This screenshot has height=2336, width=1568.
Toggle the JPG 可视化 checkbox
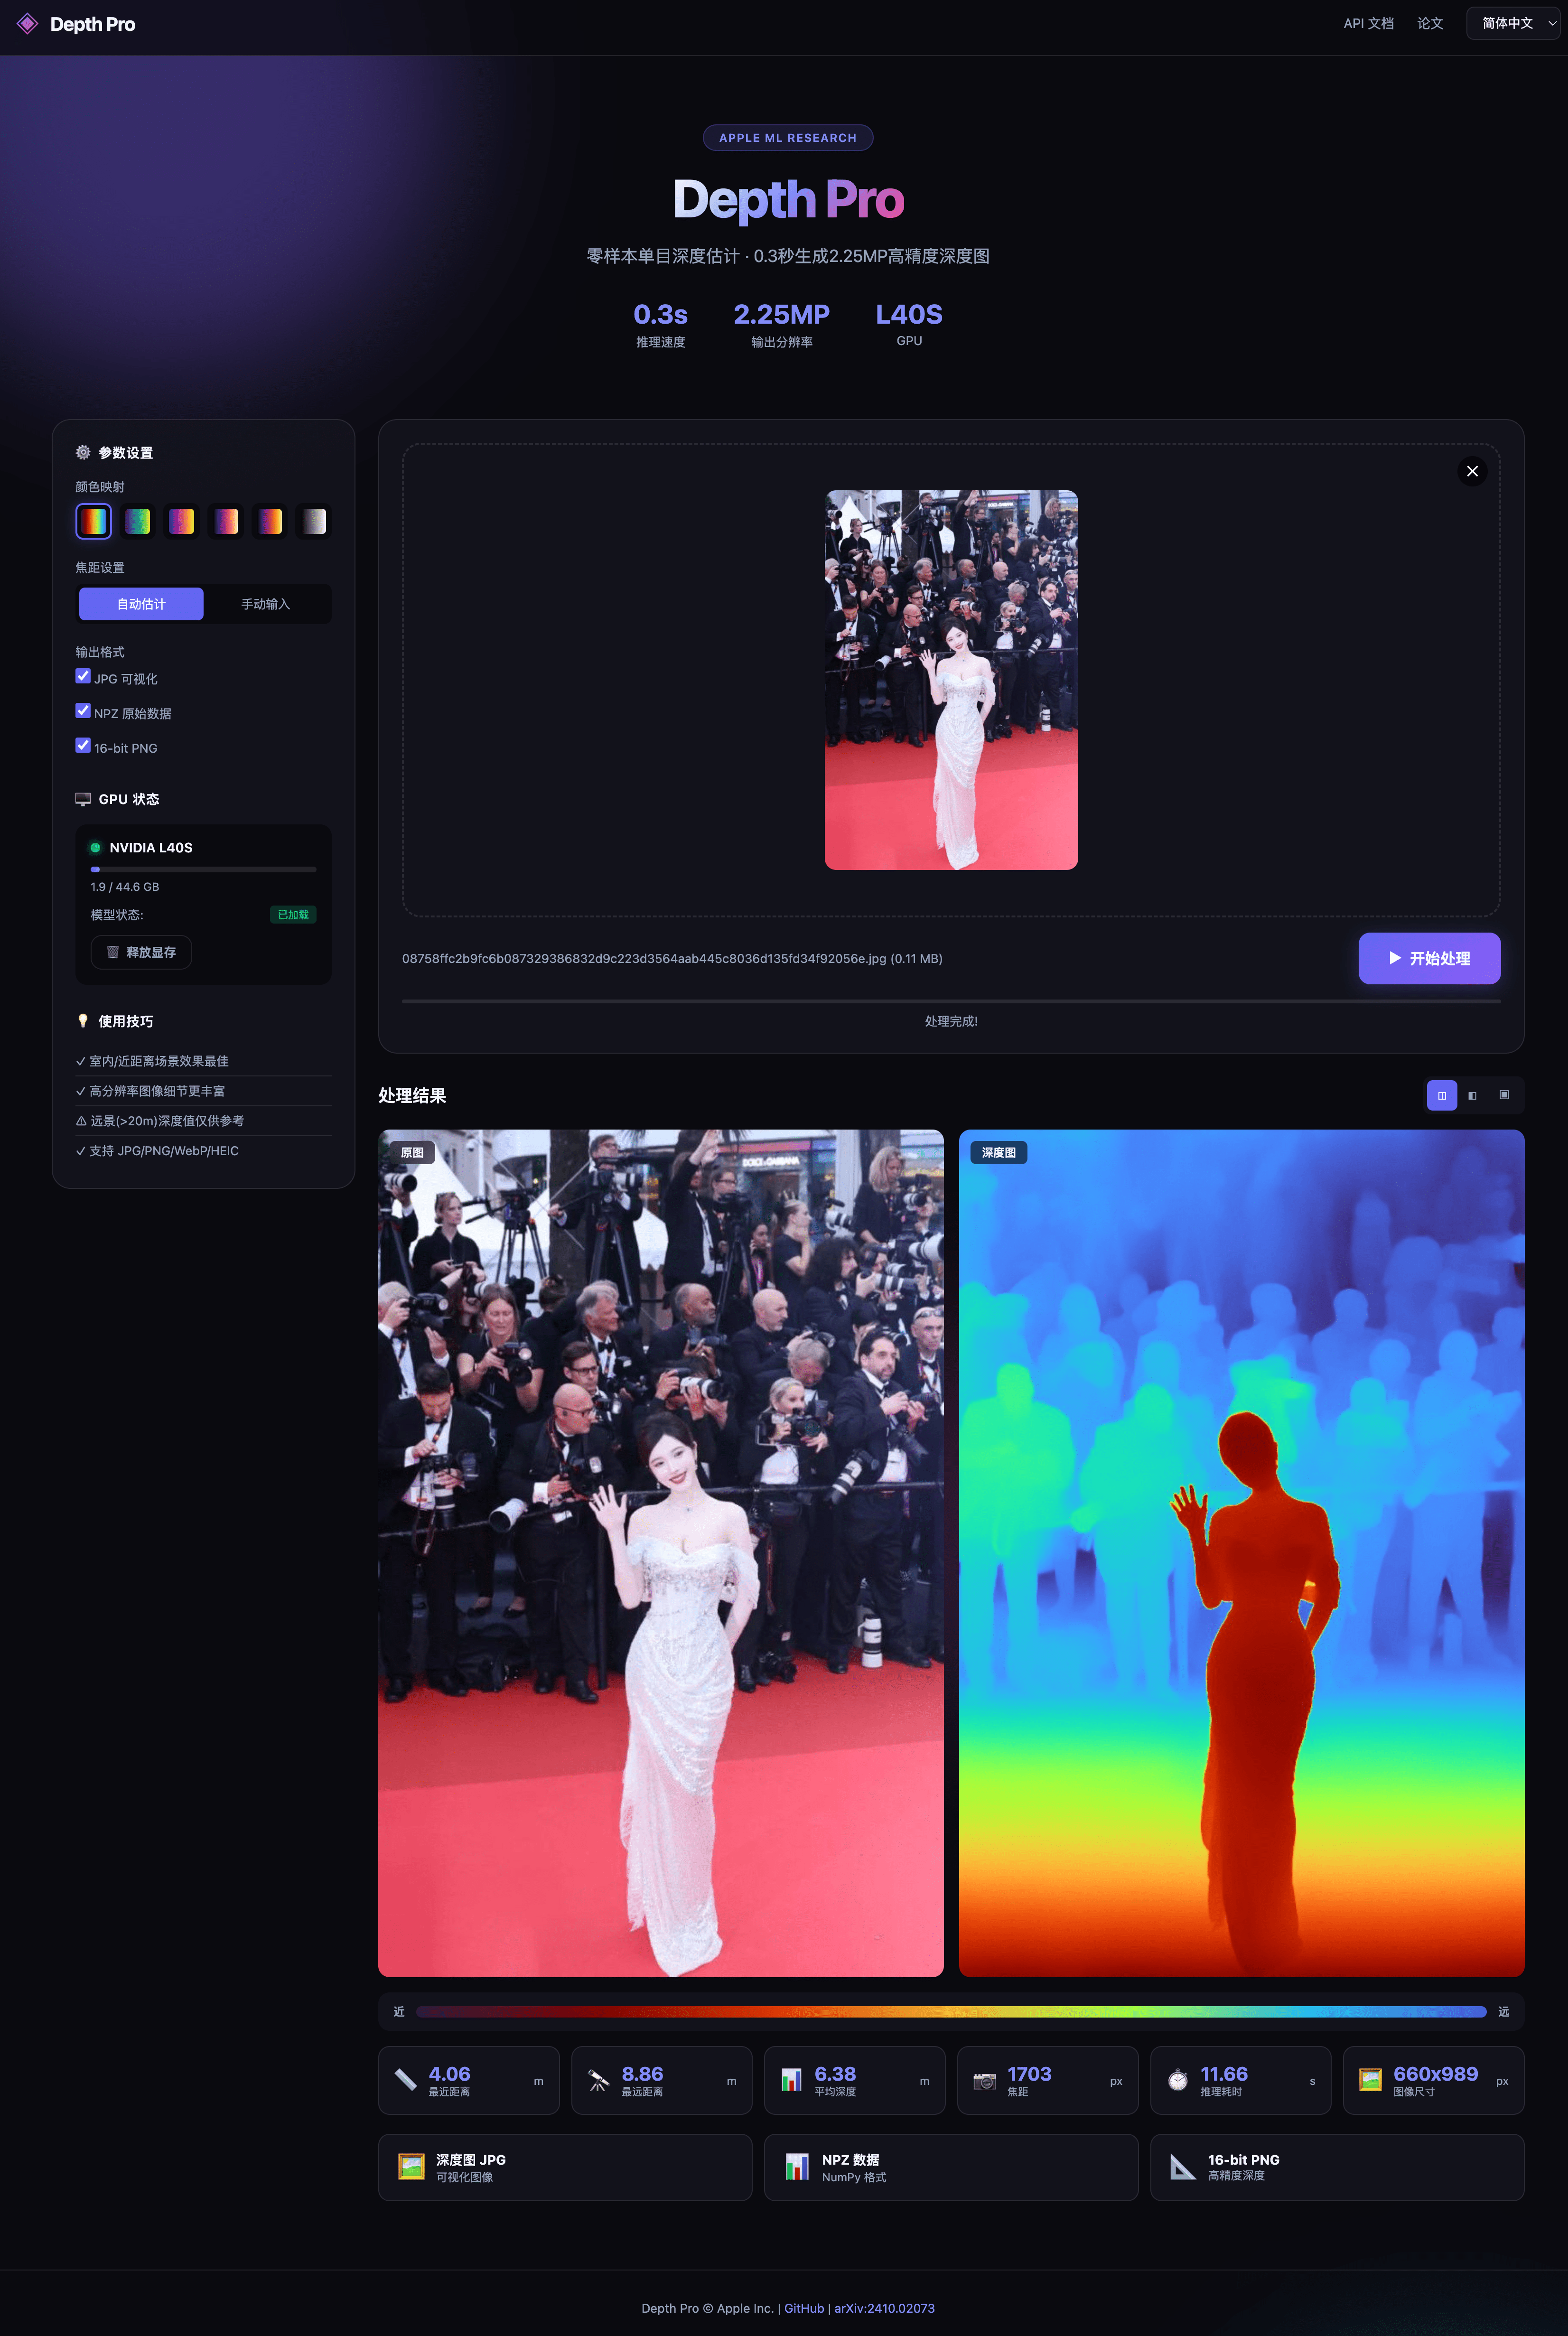pyautogui.click(x=83, y=676)
